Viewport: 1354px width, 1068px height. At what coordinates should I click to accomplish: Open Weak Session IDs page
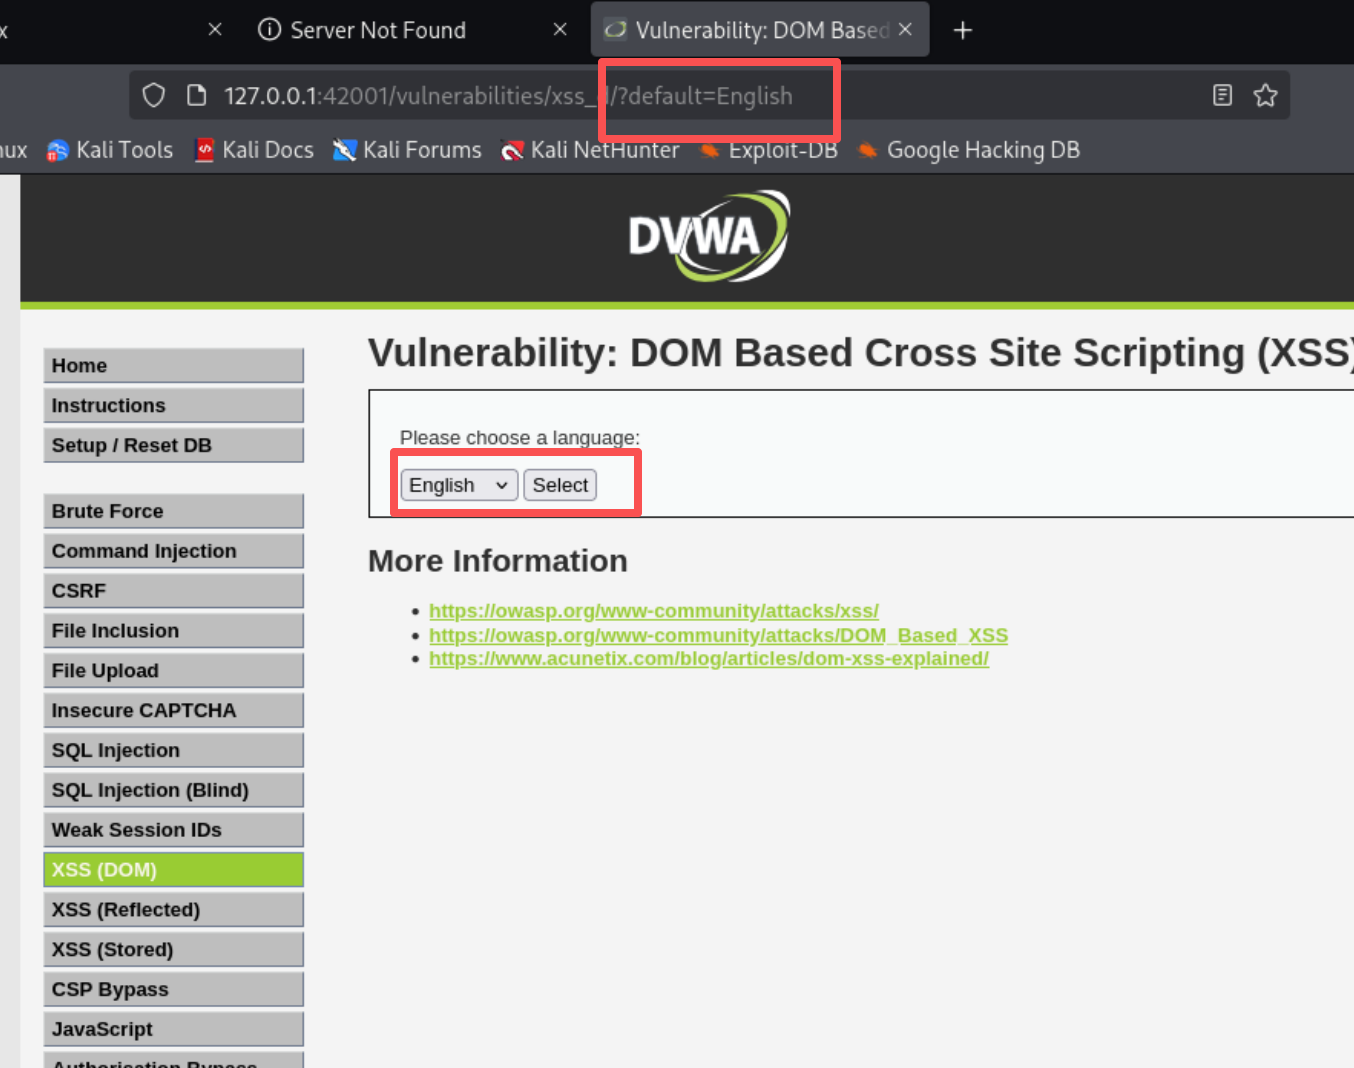point(173,830)
